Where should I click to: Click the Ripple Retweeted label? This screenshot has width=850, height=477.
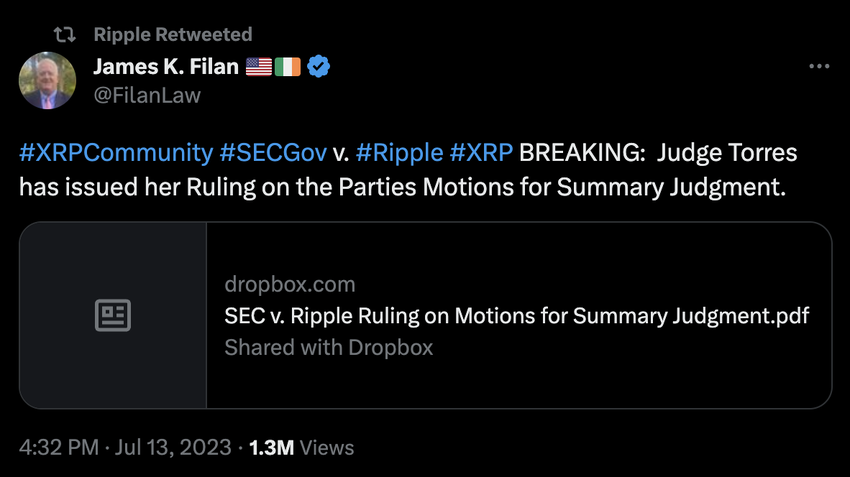(x=173, y=35)
